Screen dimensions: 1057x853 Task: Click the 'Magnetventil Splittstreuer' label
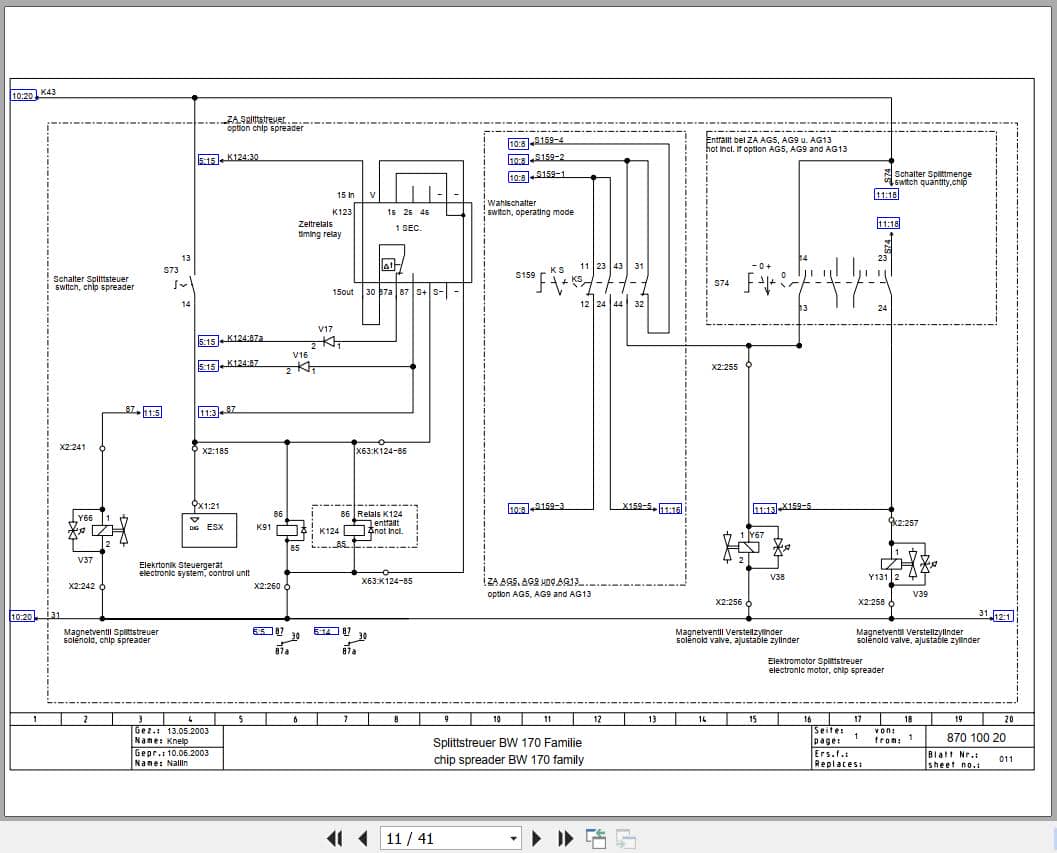(x=111, y=632)
